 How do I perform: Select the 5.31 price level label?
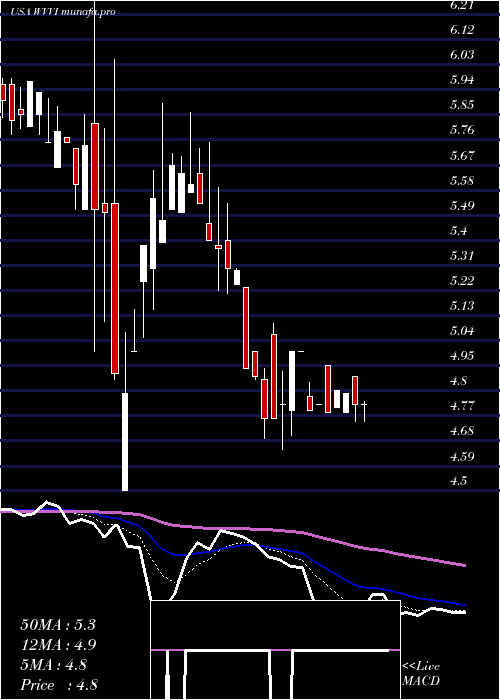coord(462,256)
